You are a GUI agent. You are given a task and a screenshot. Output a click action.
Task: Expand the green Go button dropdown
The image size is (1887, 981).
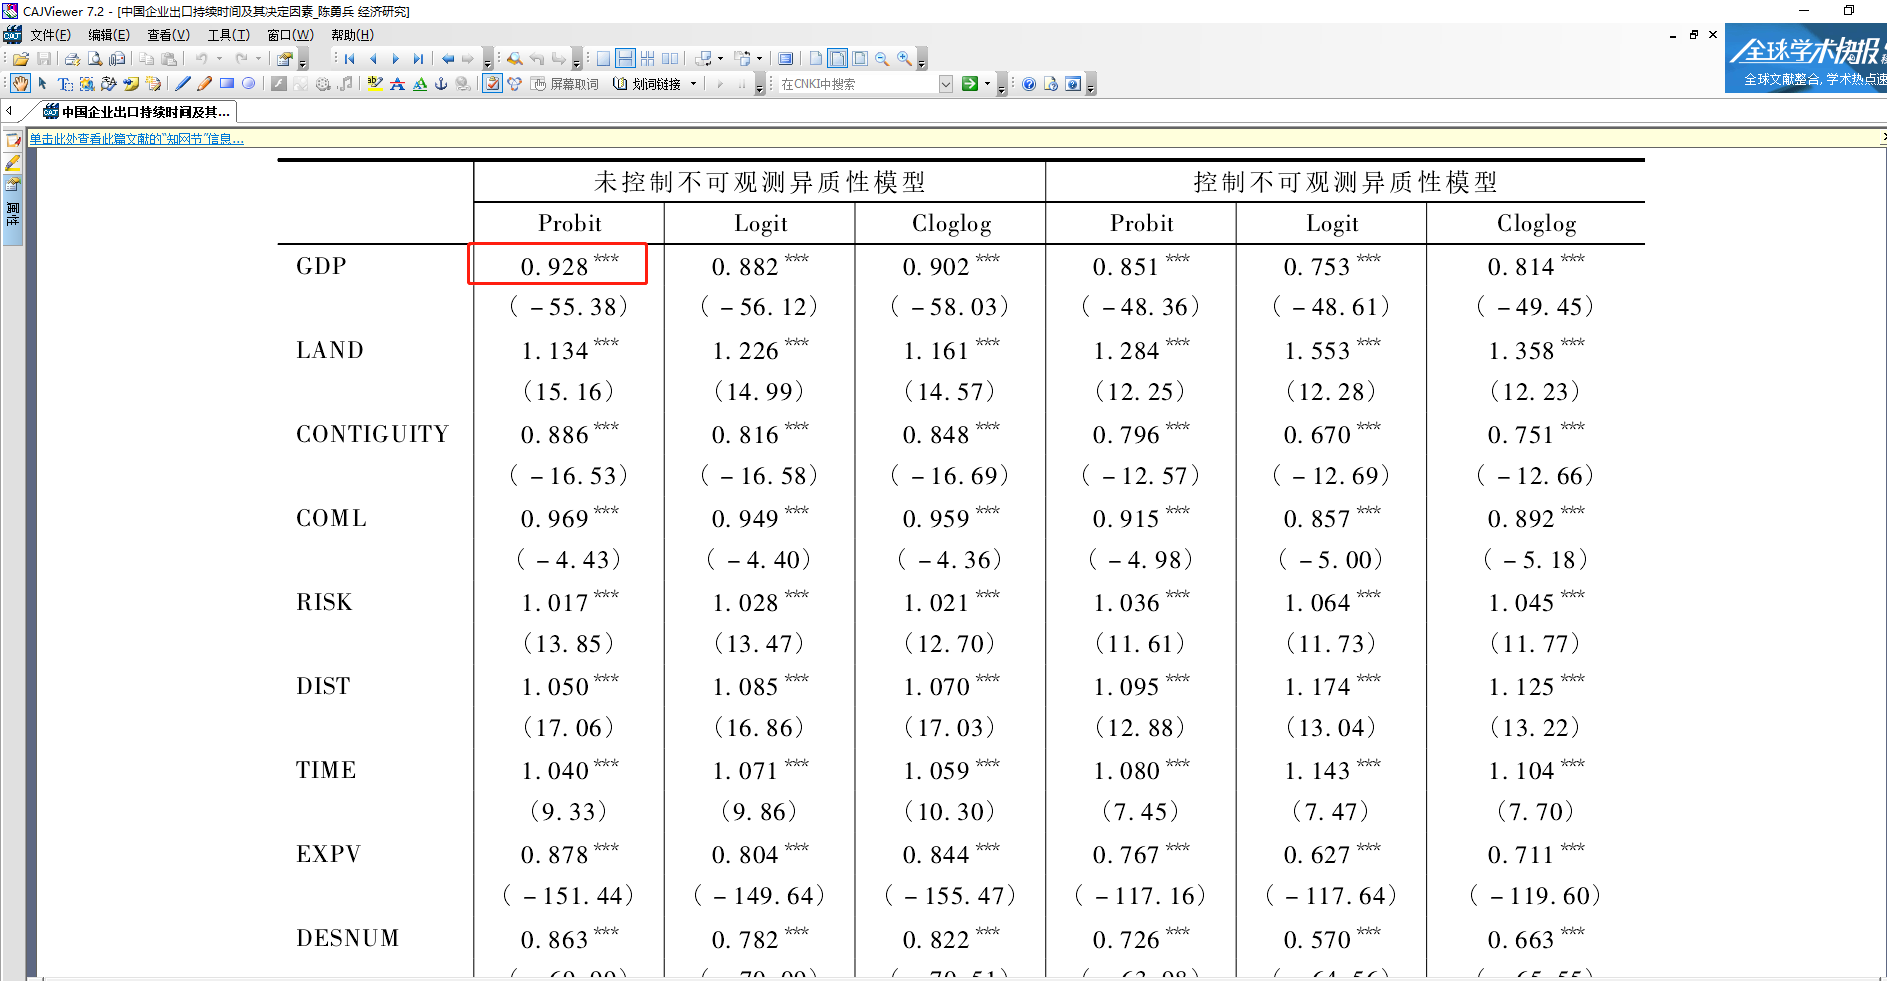[987, 84]
